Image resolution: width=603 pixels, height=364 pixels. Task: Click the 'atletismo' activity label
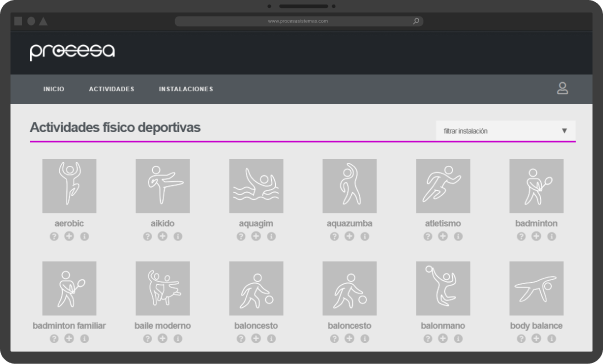pos(443,223)
